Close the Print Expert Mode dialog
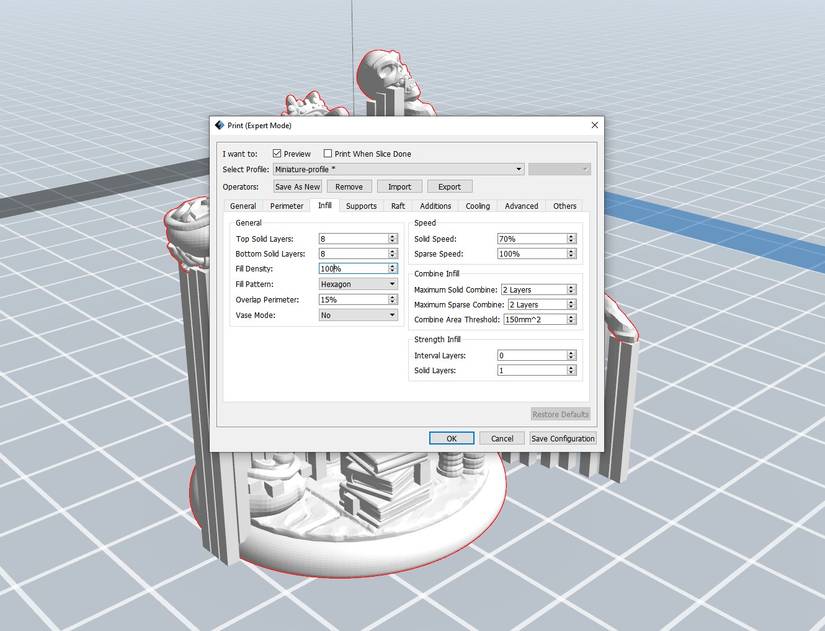Screen dimensions: 825x631 (x=595, y=125)
